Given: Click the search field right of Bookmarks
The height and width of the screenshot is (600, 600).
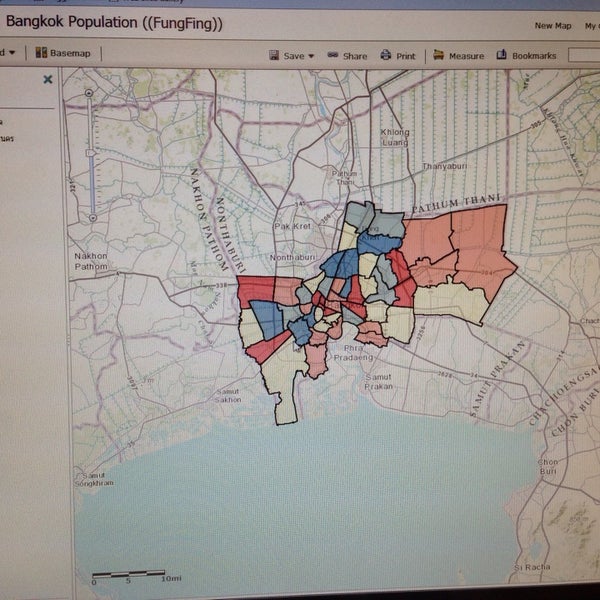Looking at the screenshot, I should click(x=585, y=56).
